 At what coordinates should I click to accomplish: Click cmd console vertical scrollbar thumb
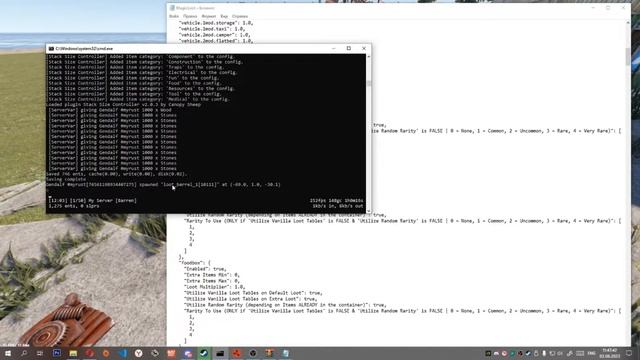(369, 83)
